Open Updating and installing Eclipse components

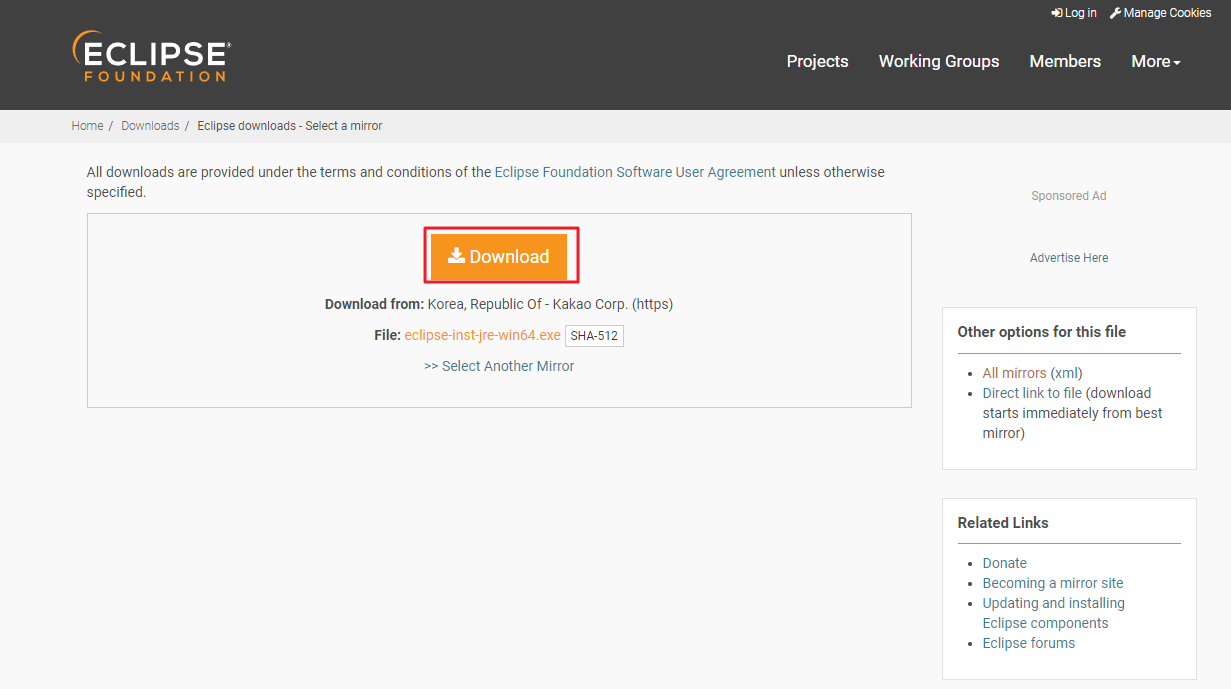point(1054,613)
